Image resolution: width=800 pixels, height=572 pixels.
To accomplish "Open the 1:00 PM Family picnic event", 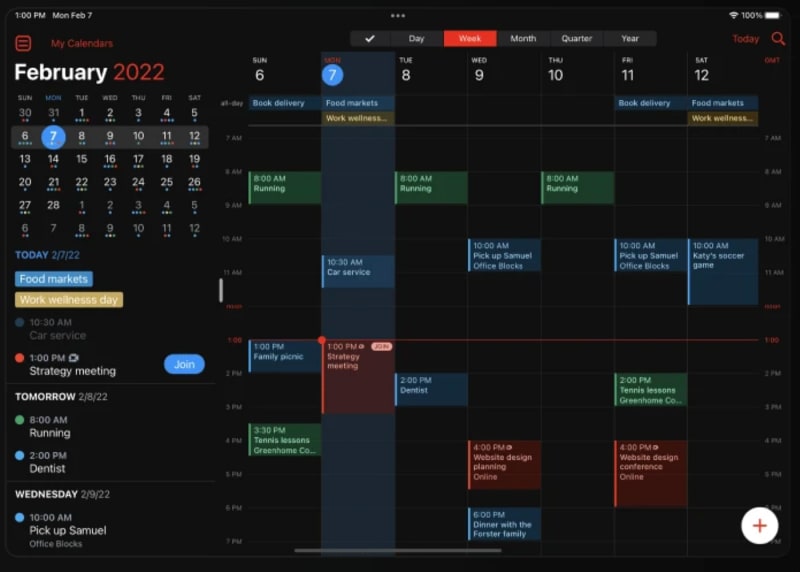I will point(285,356).
